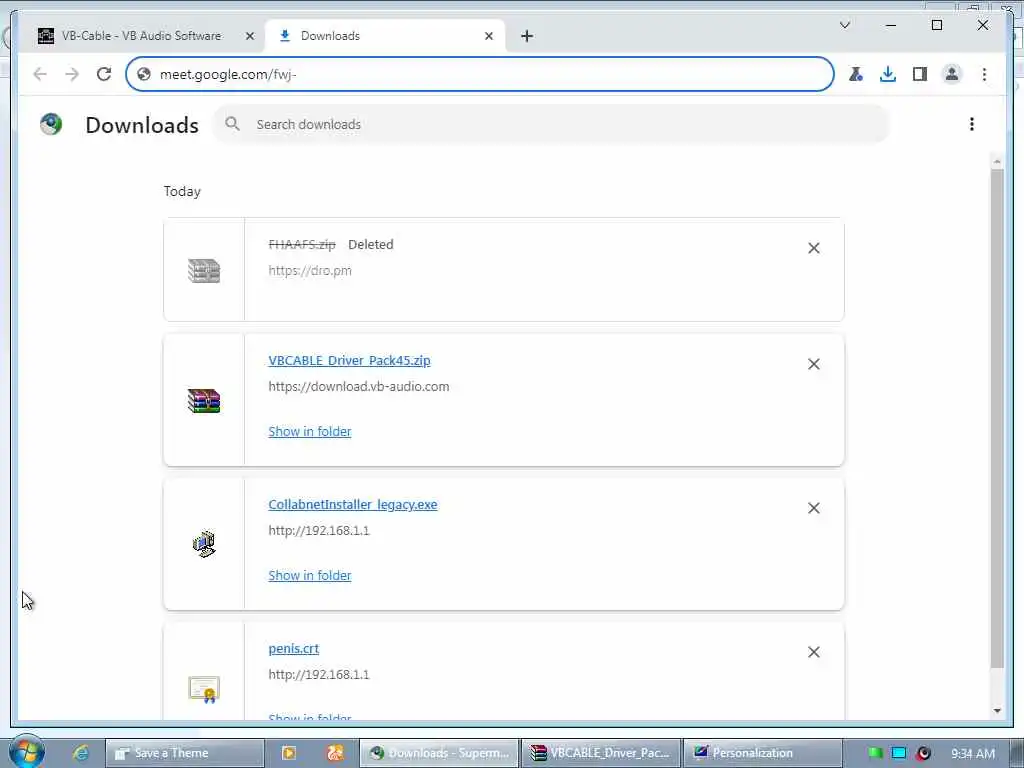Open the Windows Start menu

point(26,752)
